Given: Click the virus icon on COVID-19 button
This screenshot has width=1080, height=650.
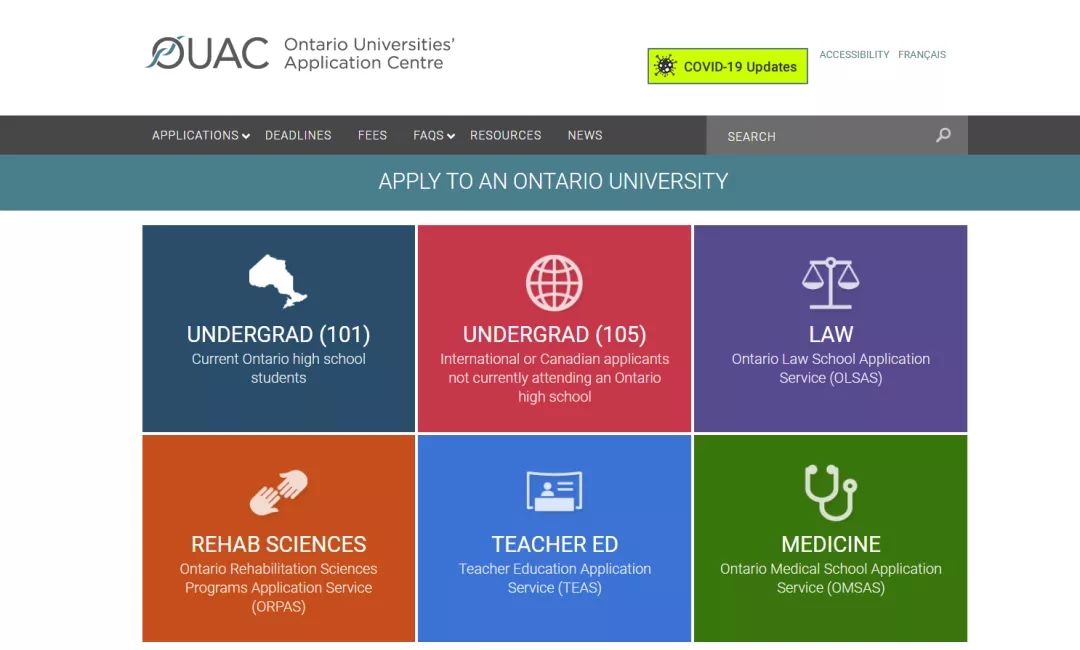Looking at the screenshot, I should pos(665,67).
